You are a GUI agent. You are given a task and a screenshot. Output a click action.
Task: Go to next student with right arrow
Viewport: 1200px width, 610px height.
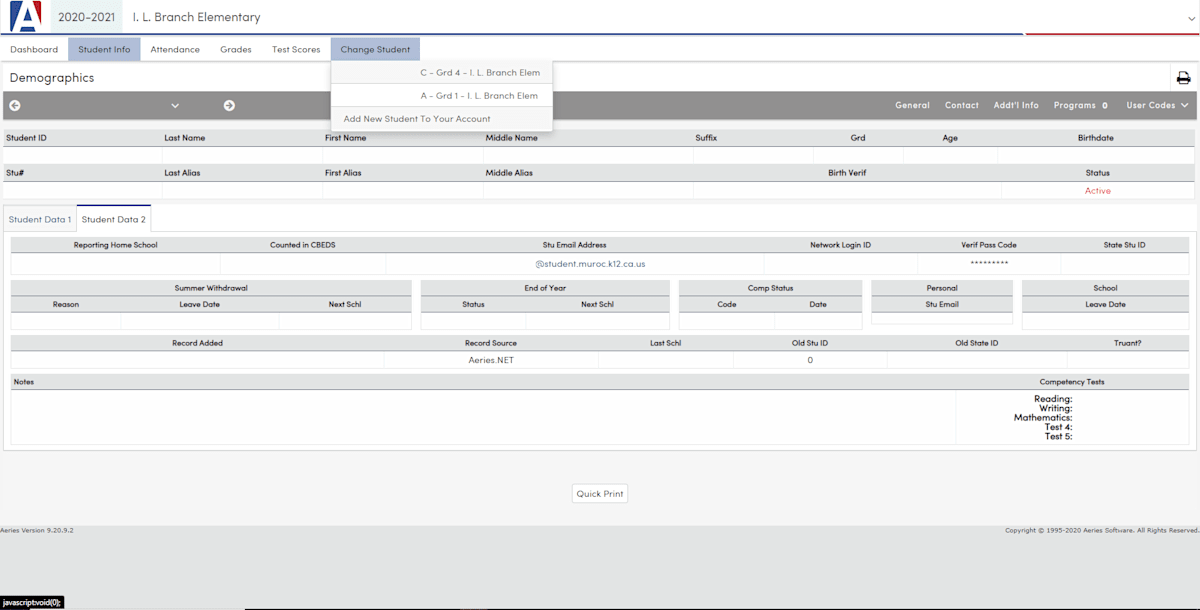[x=229, y=105]
